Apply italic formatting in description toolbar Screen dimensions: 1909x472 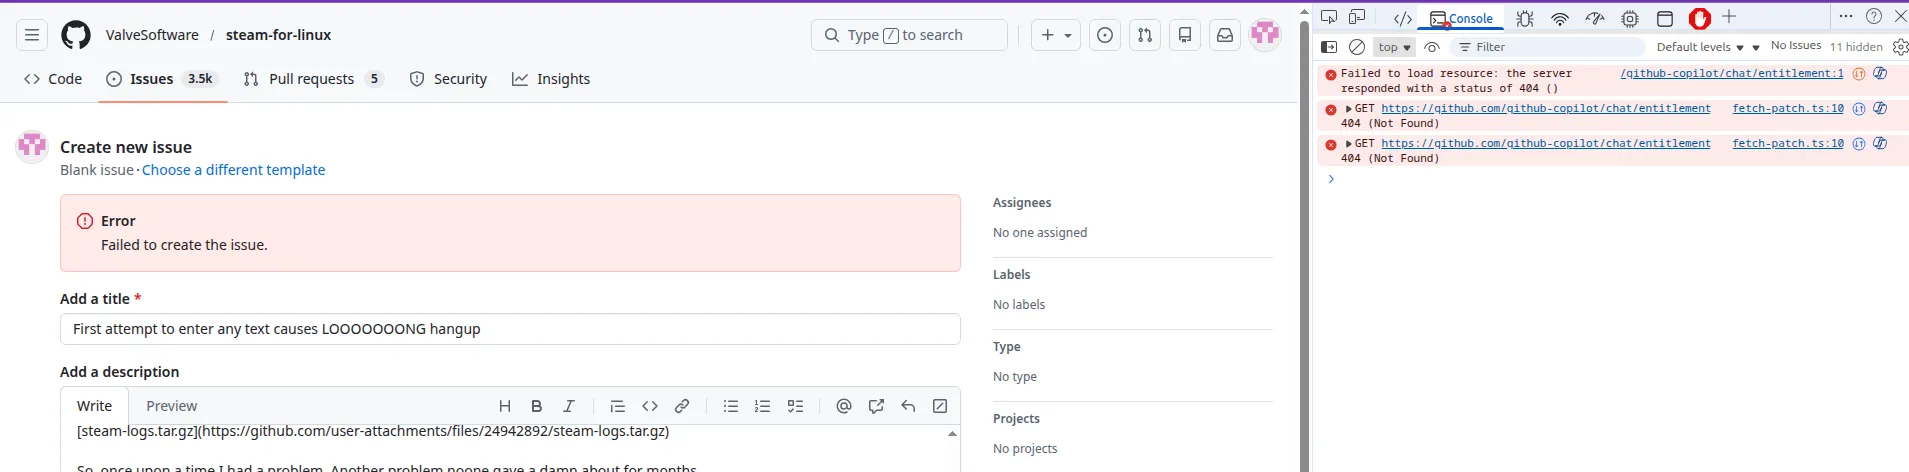[x=569, y=406]
